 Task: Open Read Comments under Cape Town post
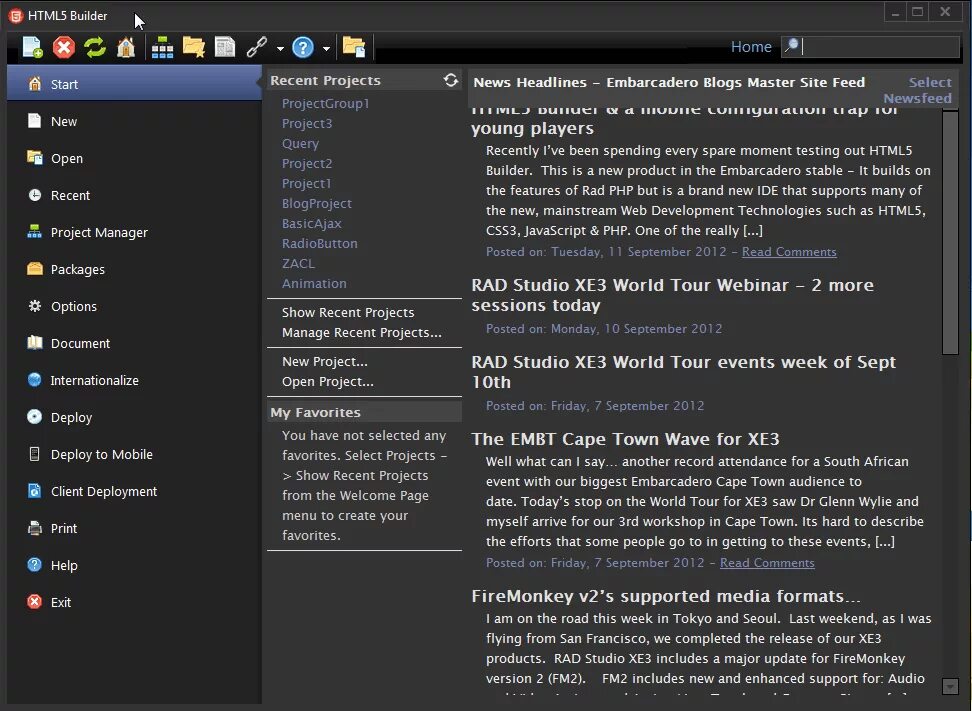[x=767, y=563]
